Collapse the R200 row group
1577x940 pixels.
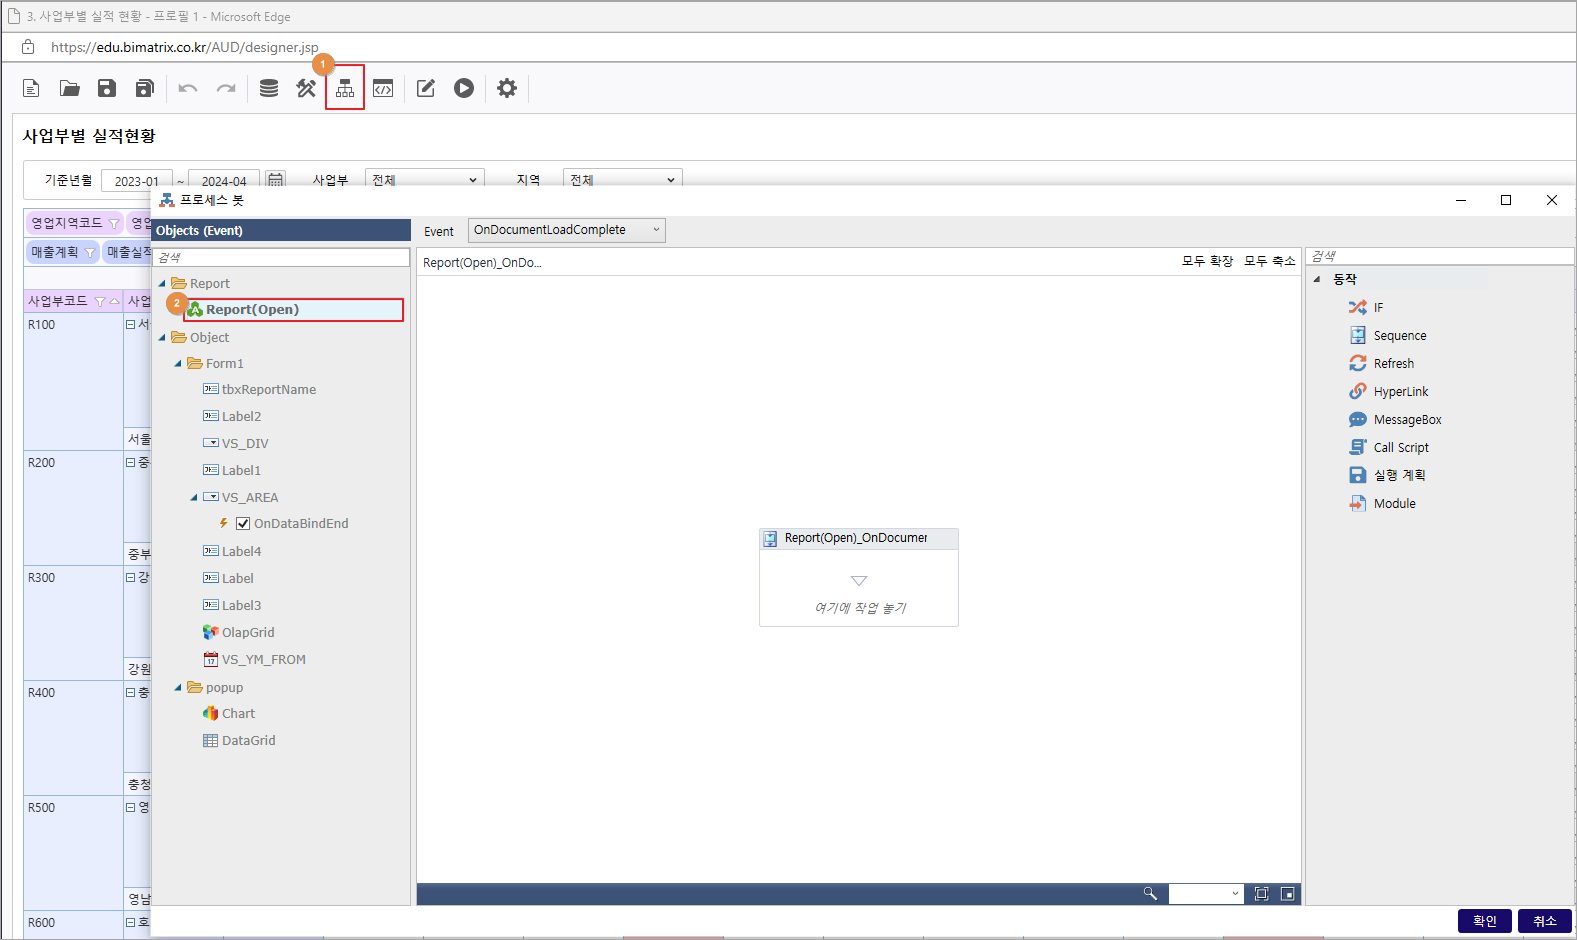tap(130, 462)
